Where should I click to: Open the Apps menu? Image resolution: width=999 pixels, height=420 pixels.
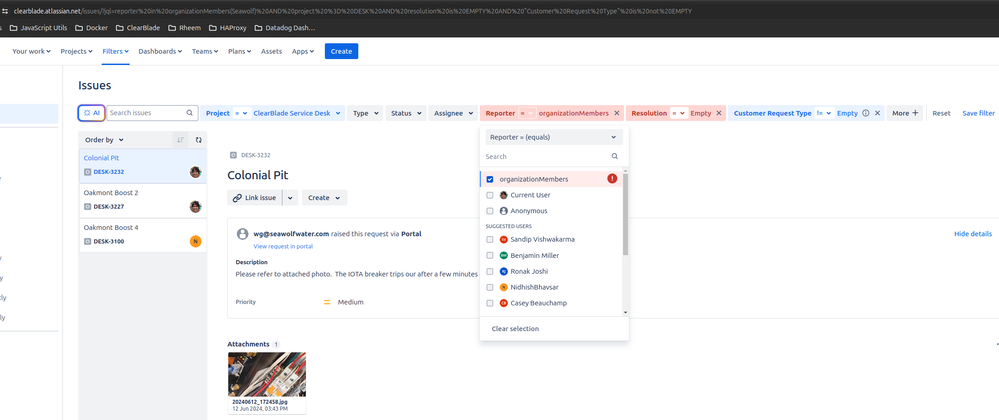pyautogui.click(x=303, y=51)
